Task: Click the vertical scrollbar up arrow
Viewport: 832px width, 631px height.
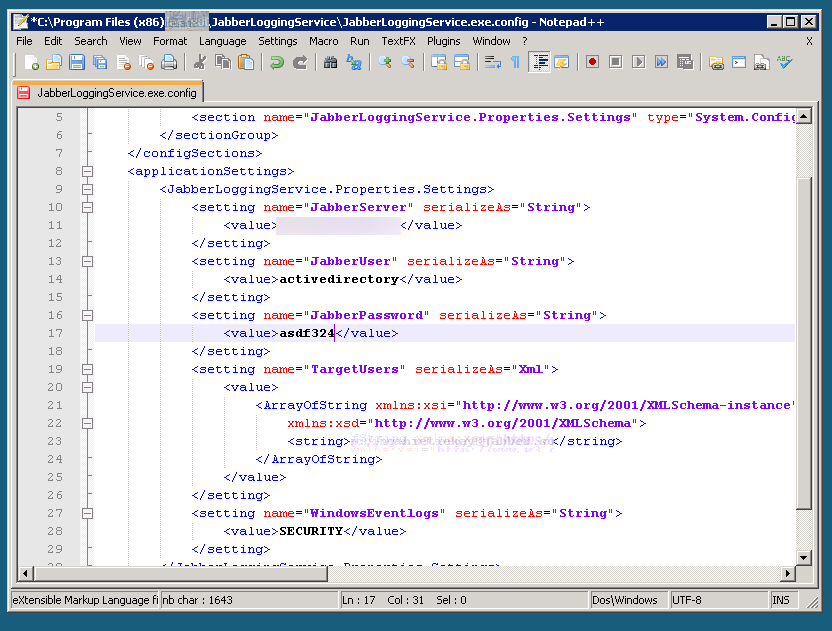Action: point(804,116)
